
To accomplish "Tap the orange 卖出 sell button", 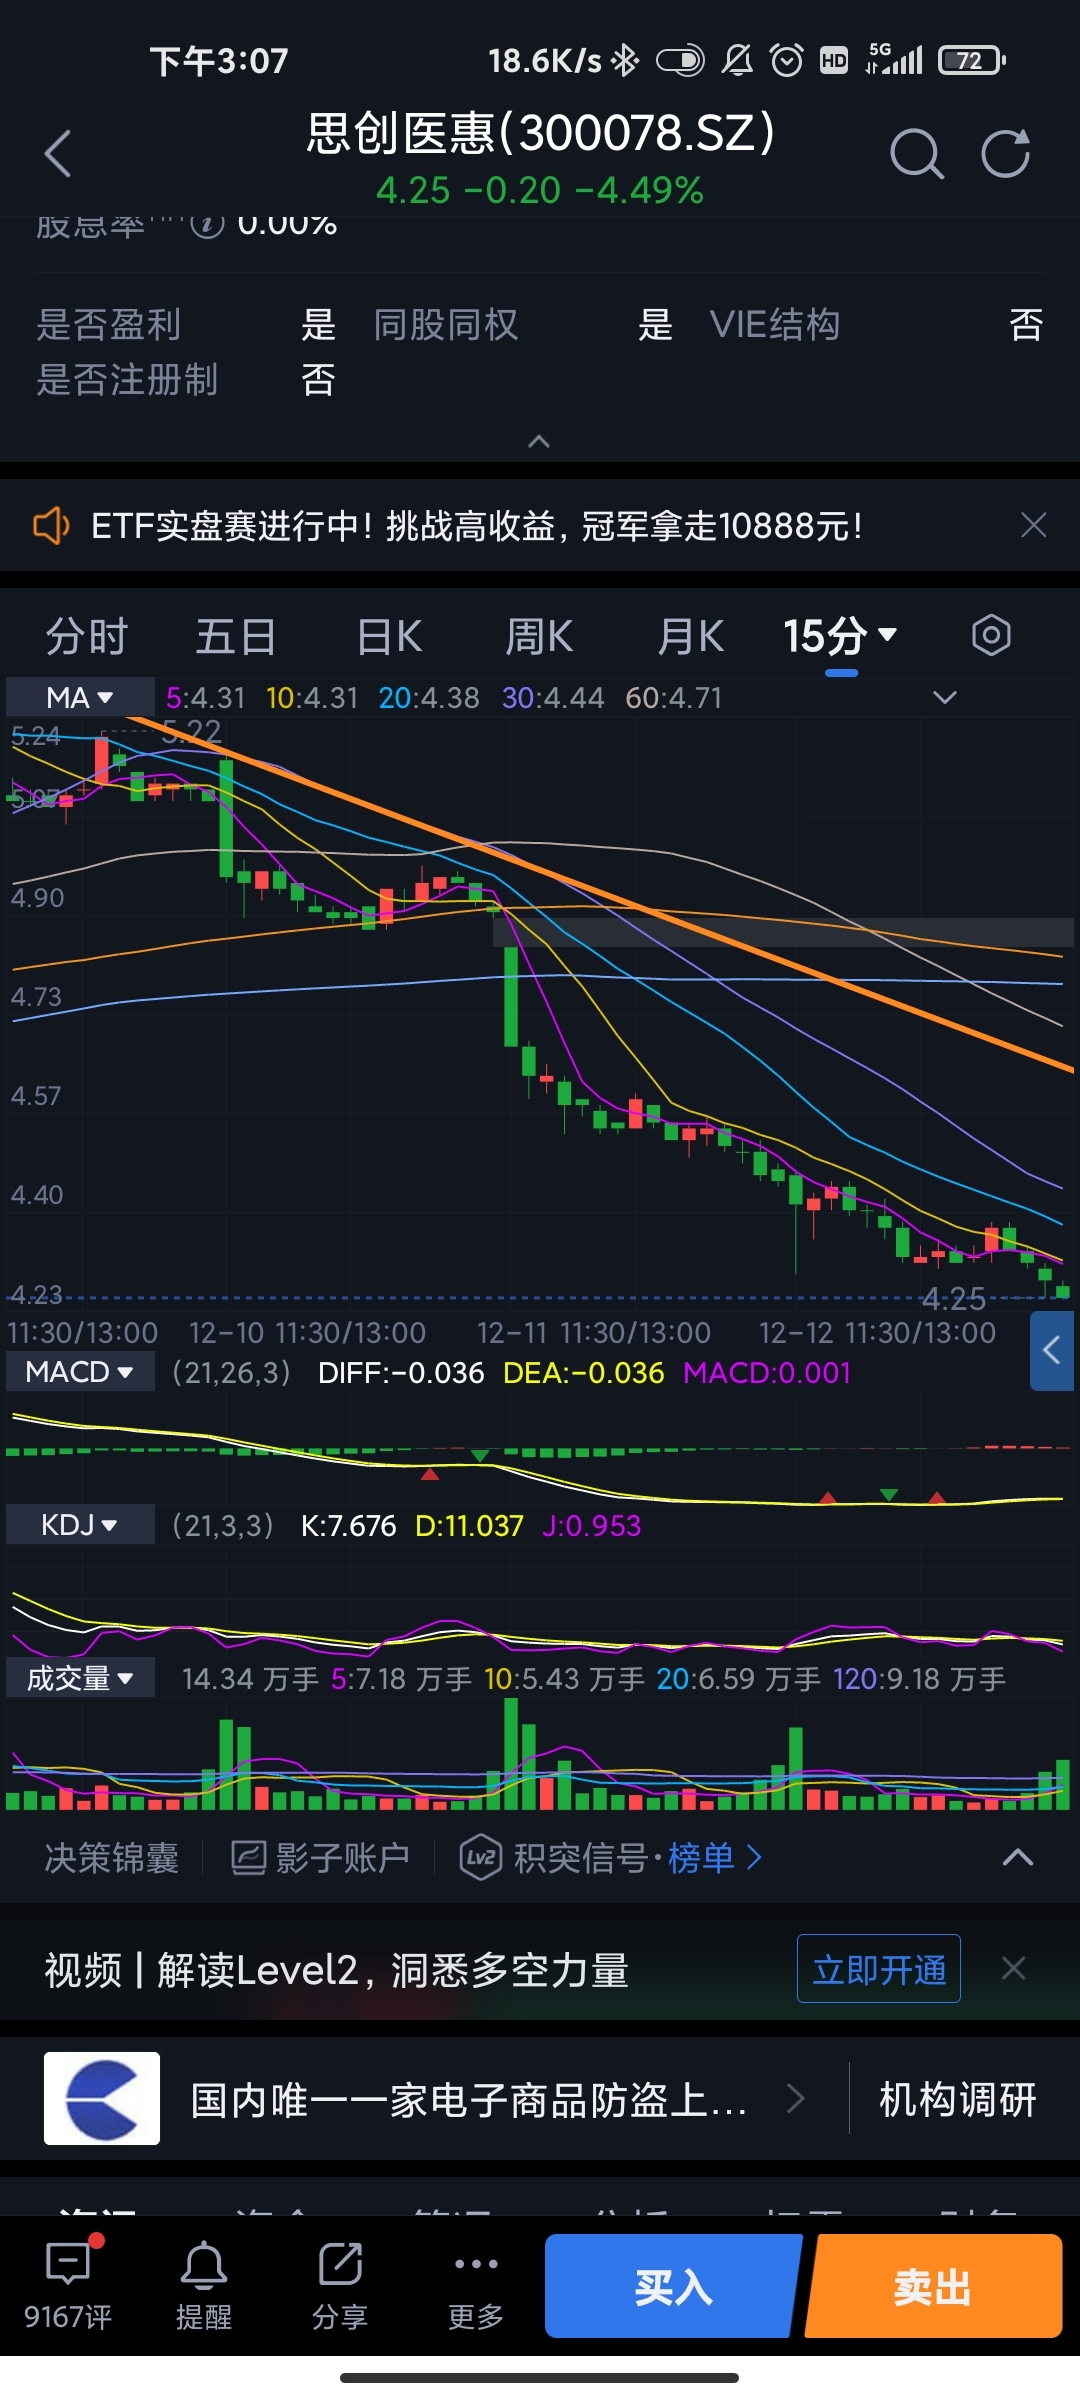I will 933,2286.
